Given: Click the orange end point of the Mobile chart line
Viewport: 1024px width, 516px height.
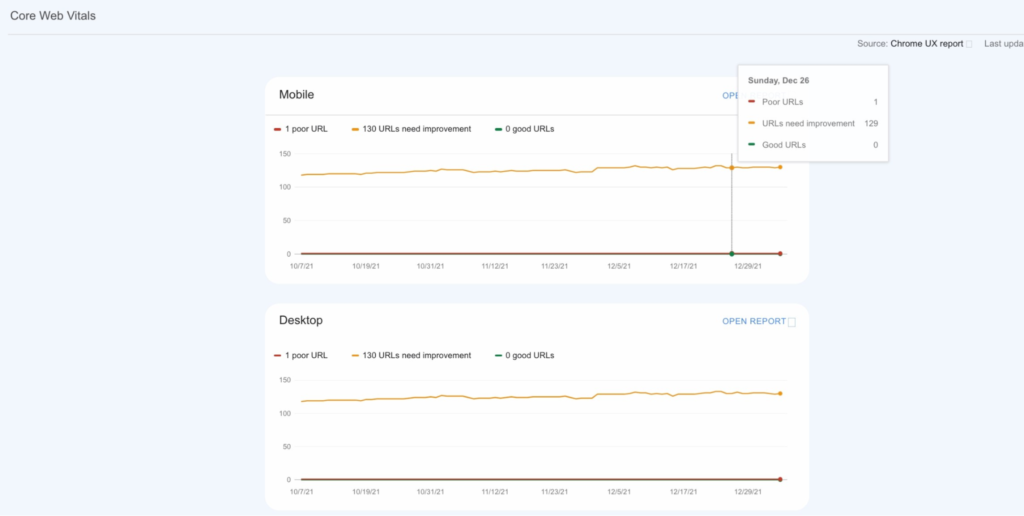Looking at the screenshot, I should [x=780, y=167].
